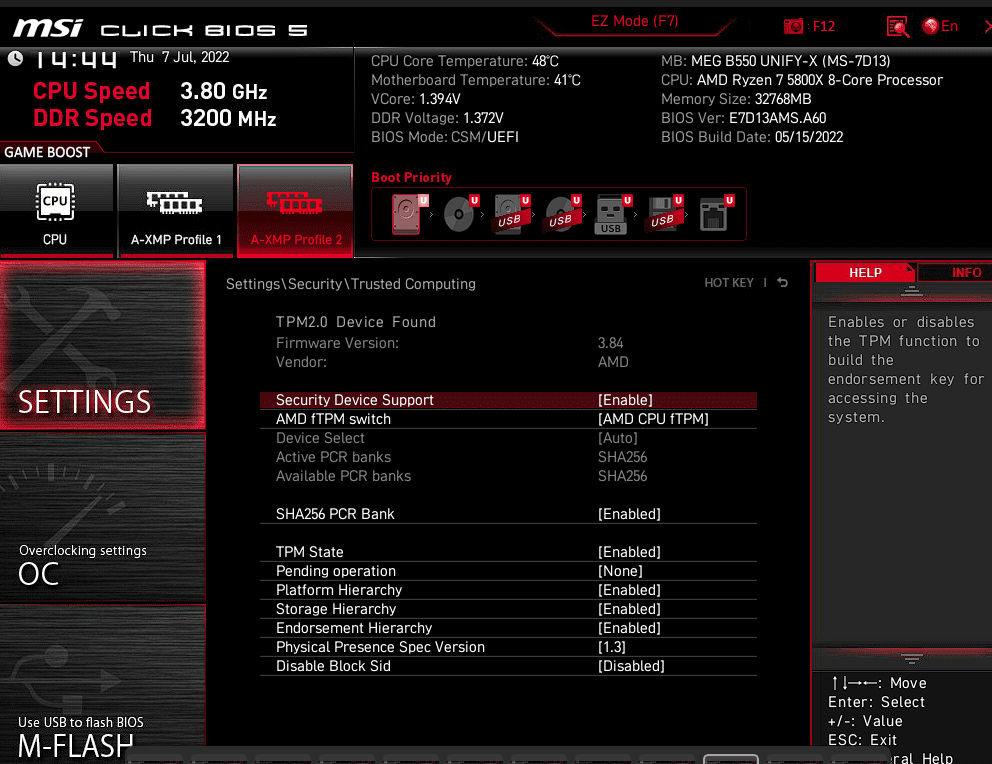The image size is (992, 764).
Task: Click the GAME BOOST label
Action: tap(47, 152)
